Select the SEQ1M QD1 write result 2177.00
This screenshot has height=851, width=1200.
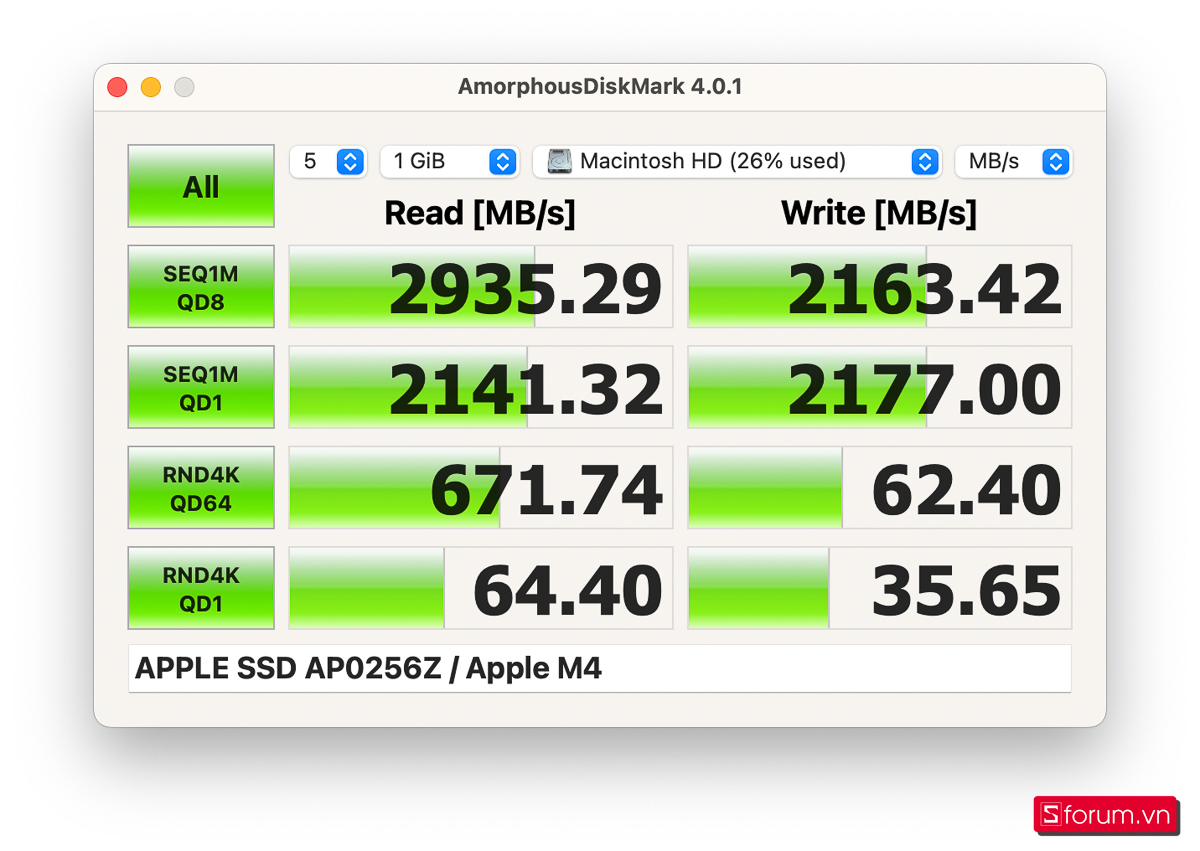[880, 387]
